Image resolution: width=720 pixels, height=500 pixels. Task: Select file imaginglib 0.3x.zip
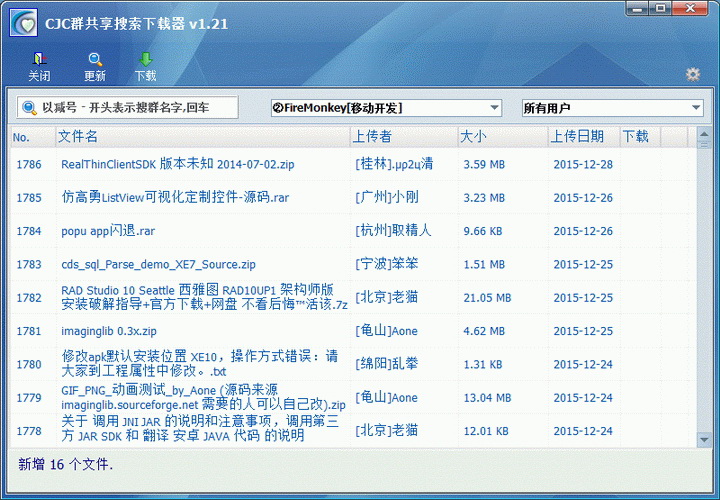click(109, 331)
